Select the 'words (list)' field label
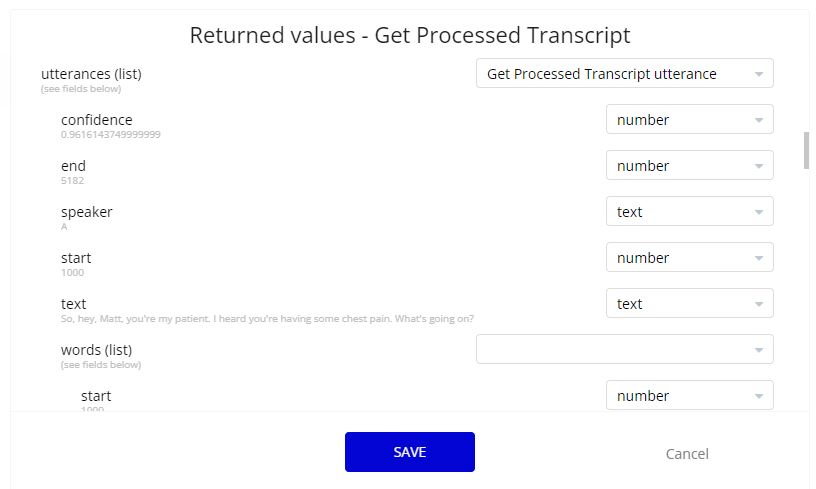This screenshot has height=489, width=816. tap(96, 350)
